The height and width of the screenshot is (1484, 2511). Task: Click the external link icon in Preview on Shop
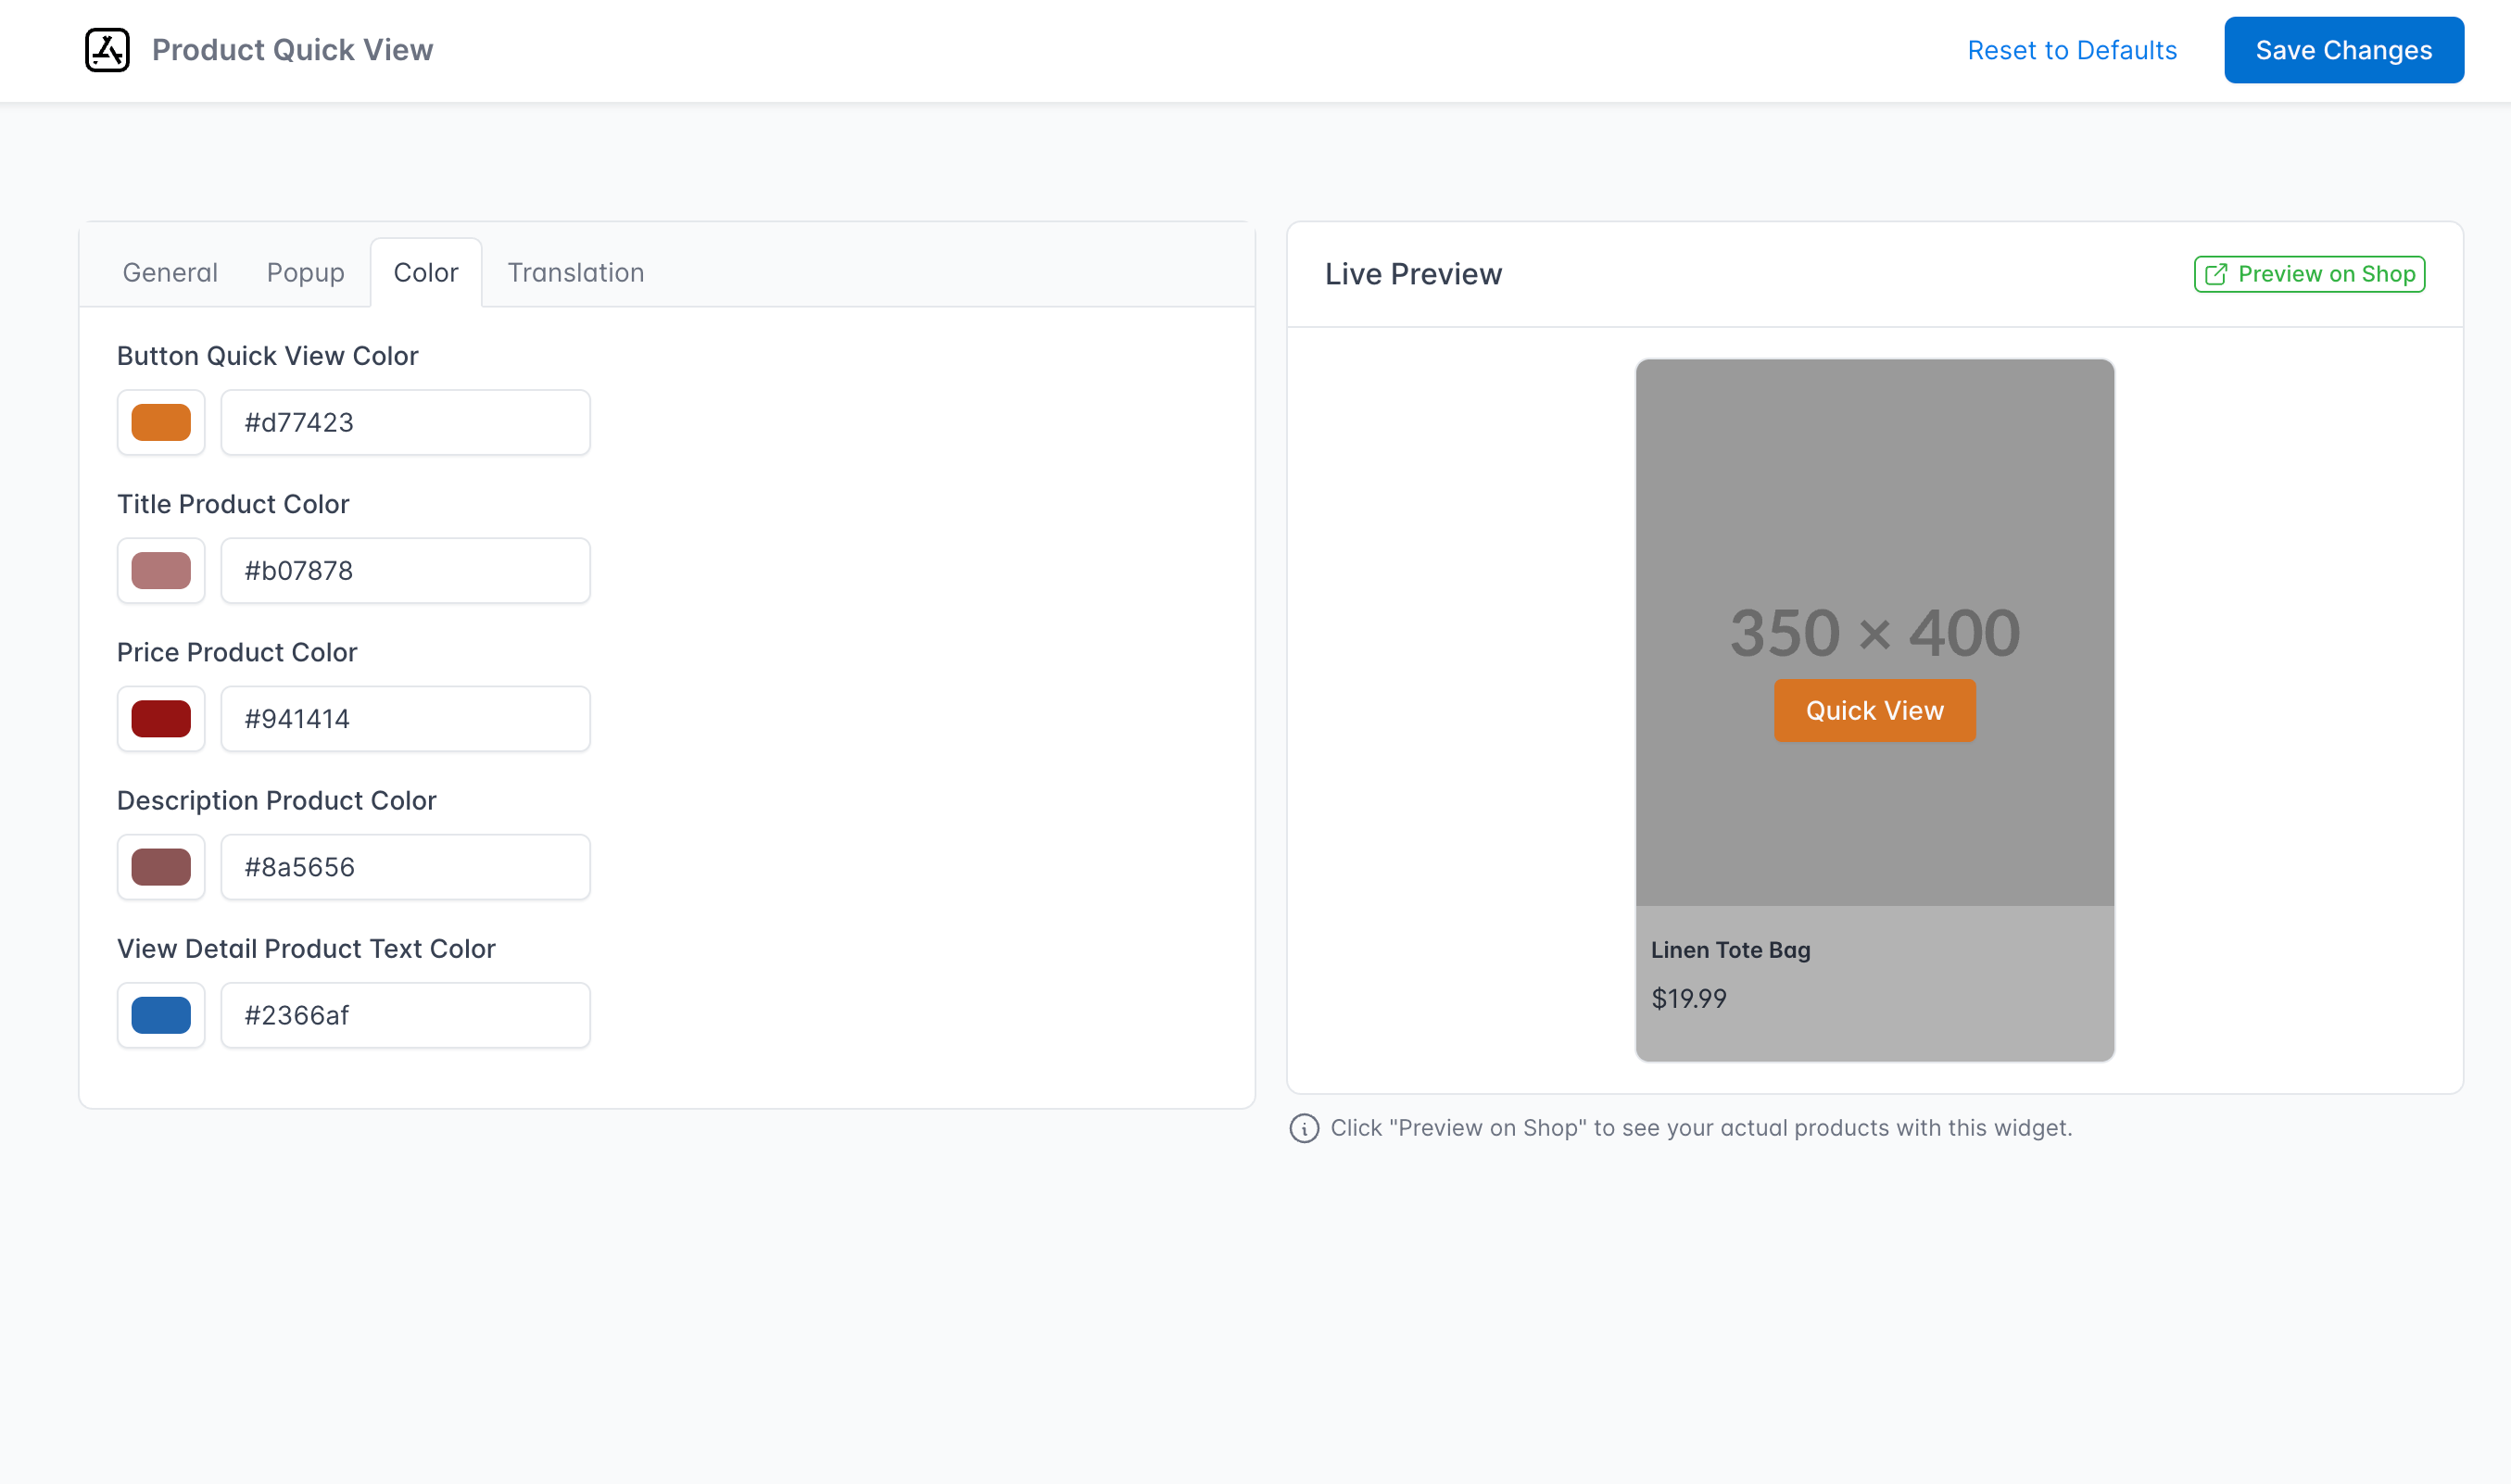pos(2216,274)
